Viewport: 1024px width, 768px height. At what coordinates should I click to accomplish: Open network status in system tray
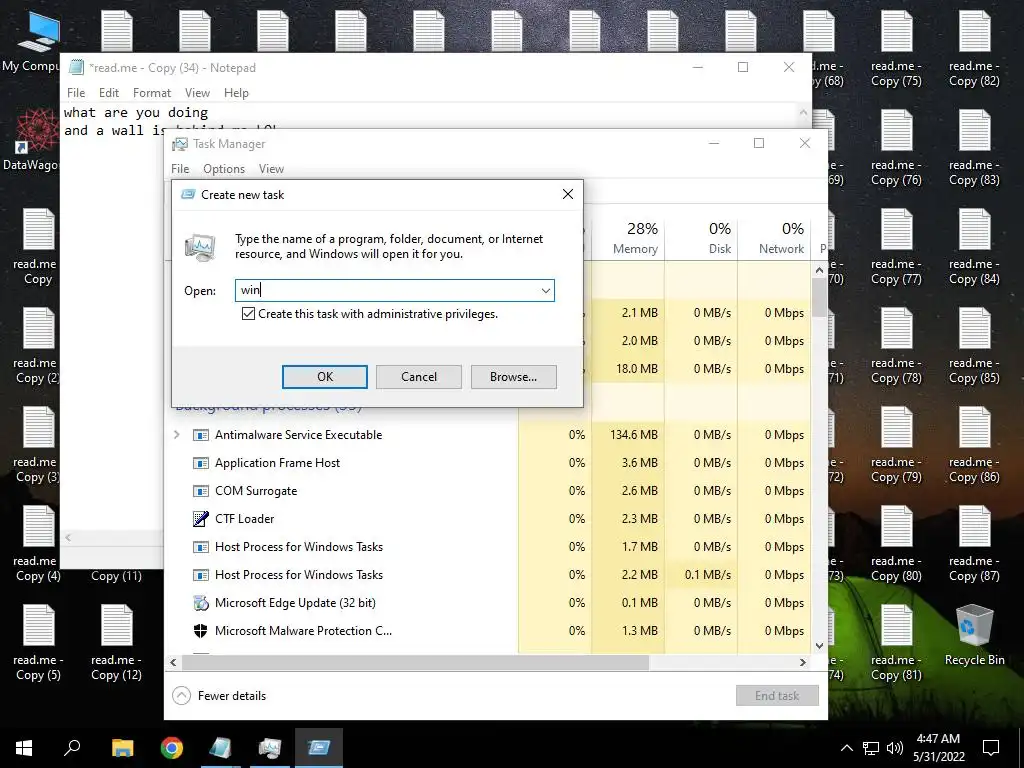click(x=871, y=748)
